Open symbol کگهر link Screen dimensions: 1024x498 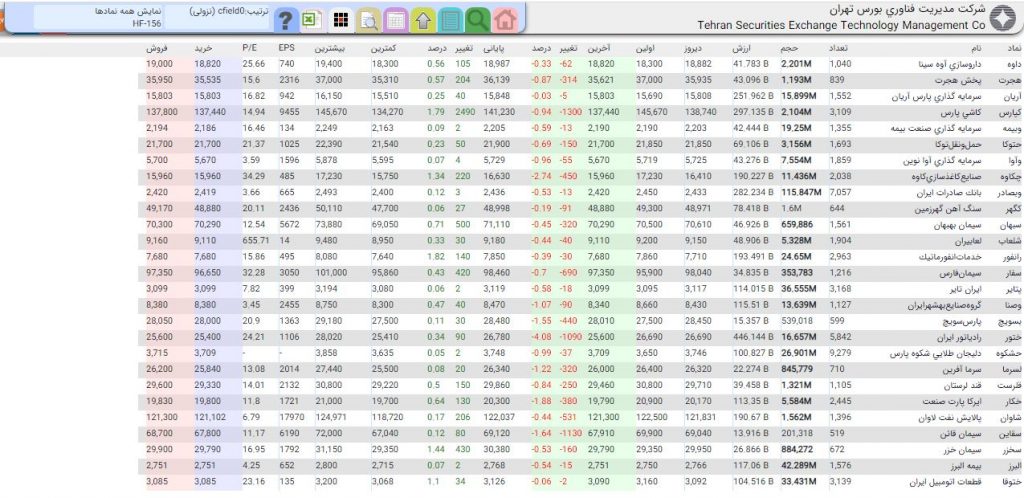pos(1012,209)
